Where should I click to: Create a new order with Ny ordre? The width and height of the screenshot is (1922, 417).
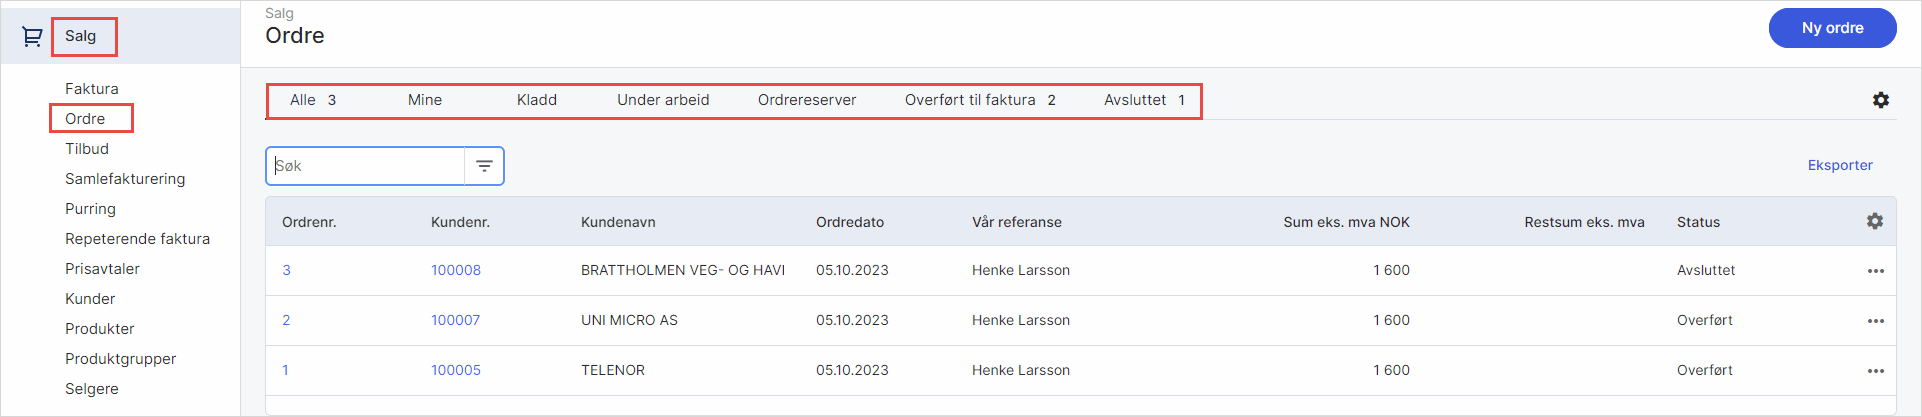coord(1831,28)
